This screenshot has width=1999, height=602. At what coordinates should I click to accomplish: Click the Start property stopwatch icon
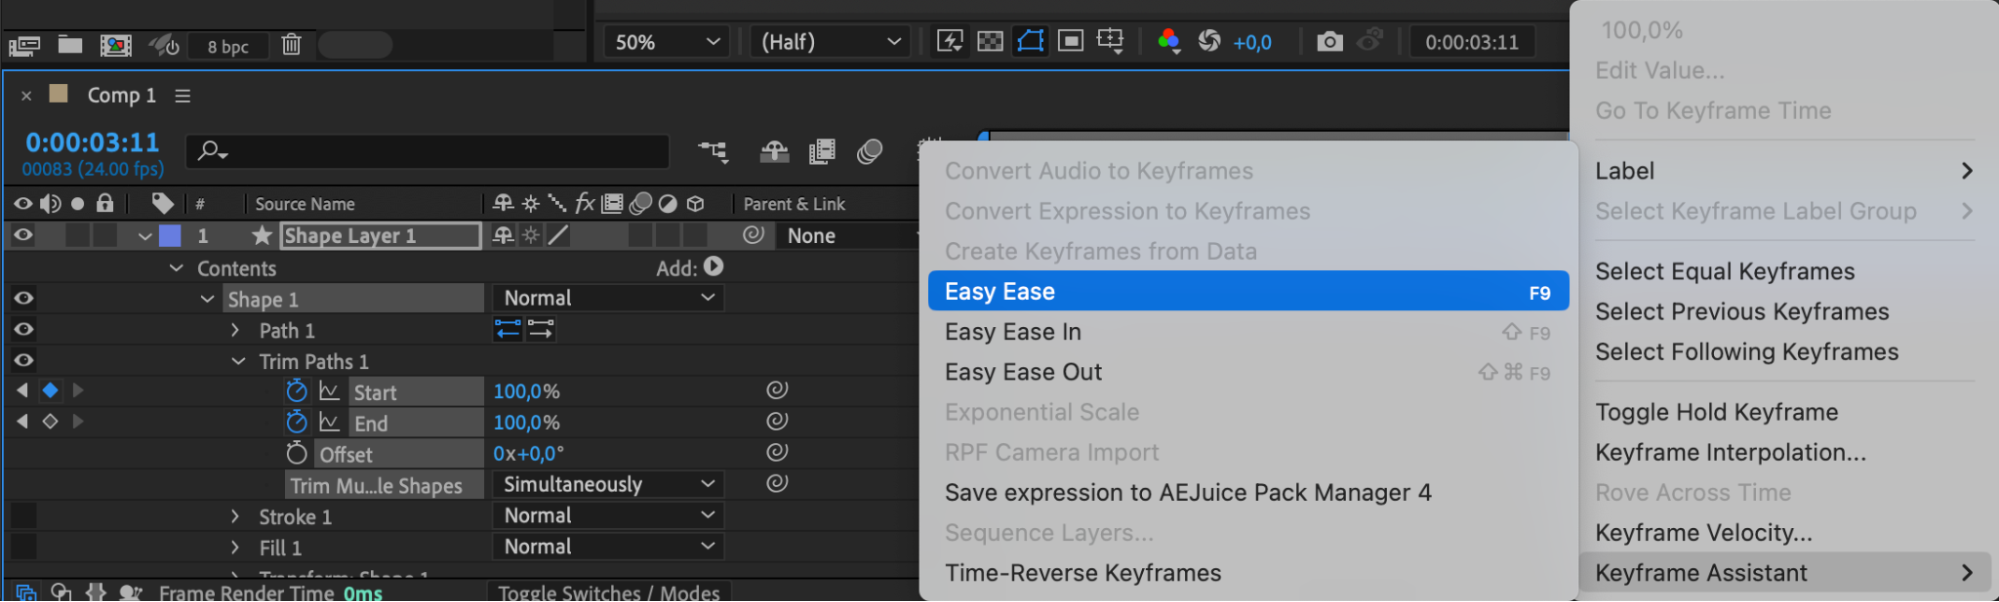(x=297, y=391)
